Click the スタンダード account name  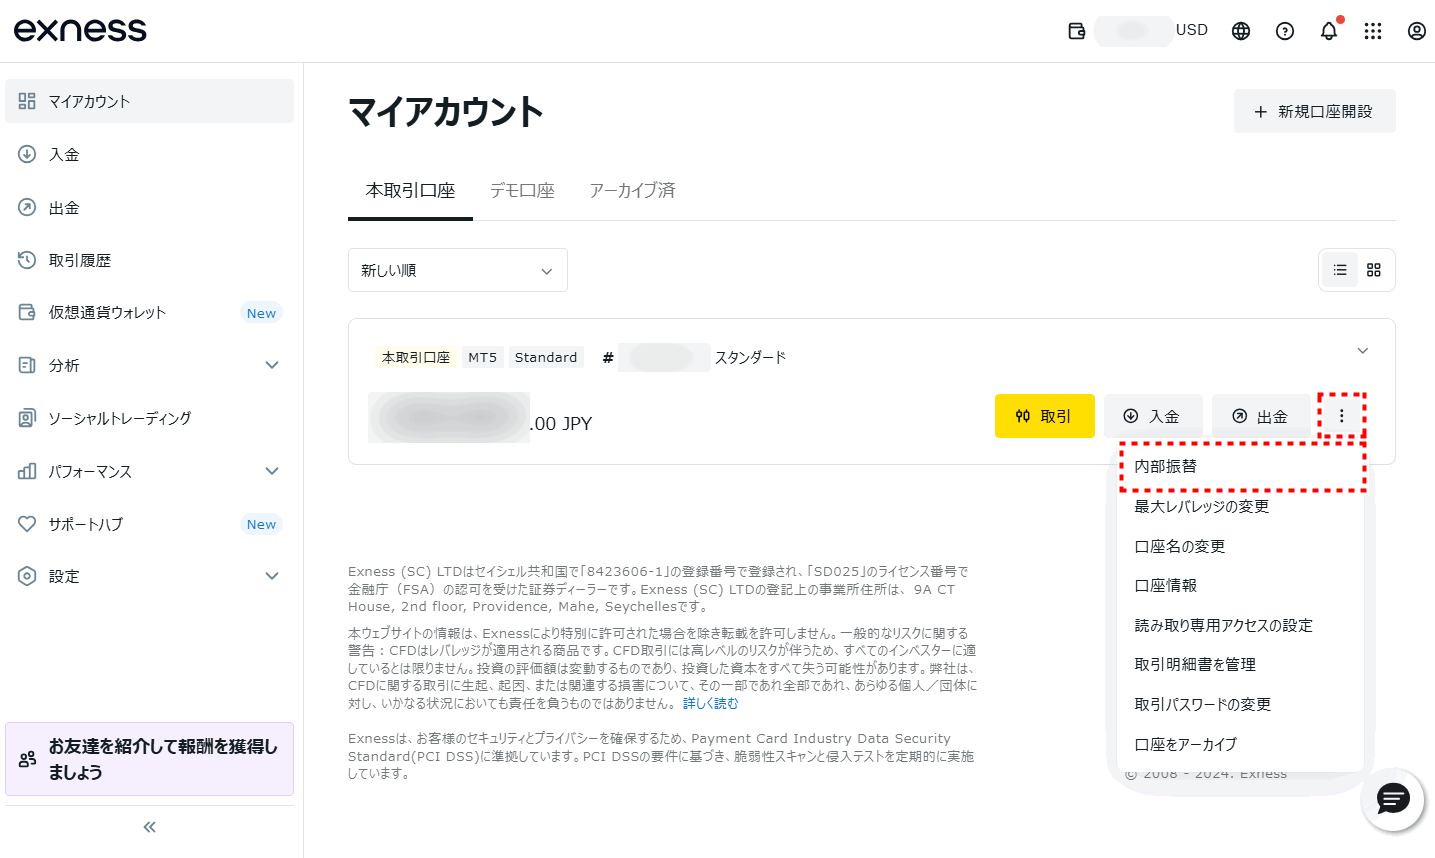coord(750,357)
